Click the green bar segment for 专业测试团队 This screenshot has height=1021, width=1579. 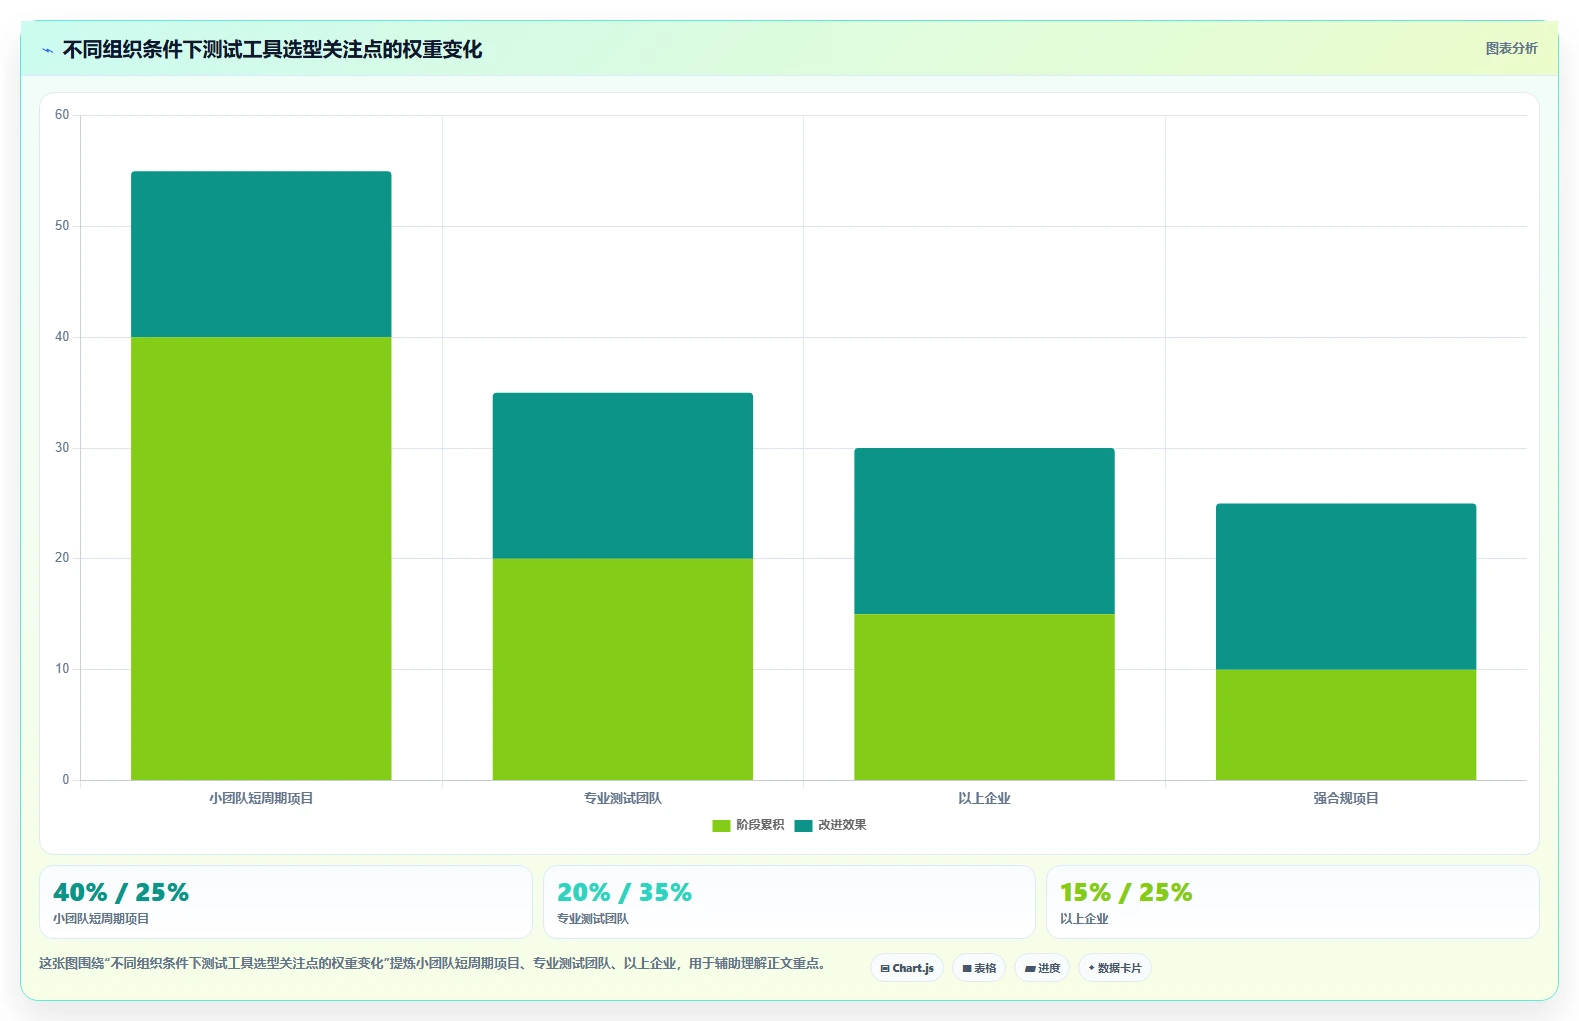click(623, 669)
